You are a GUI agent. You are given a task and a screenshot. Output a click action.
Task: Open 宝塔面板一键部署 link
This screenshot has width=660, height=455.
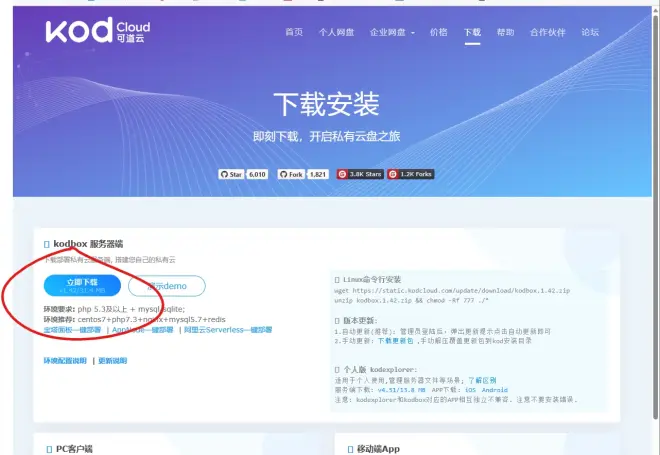click(x=72, y=330)
